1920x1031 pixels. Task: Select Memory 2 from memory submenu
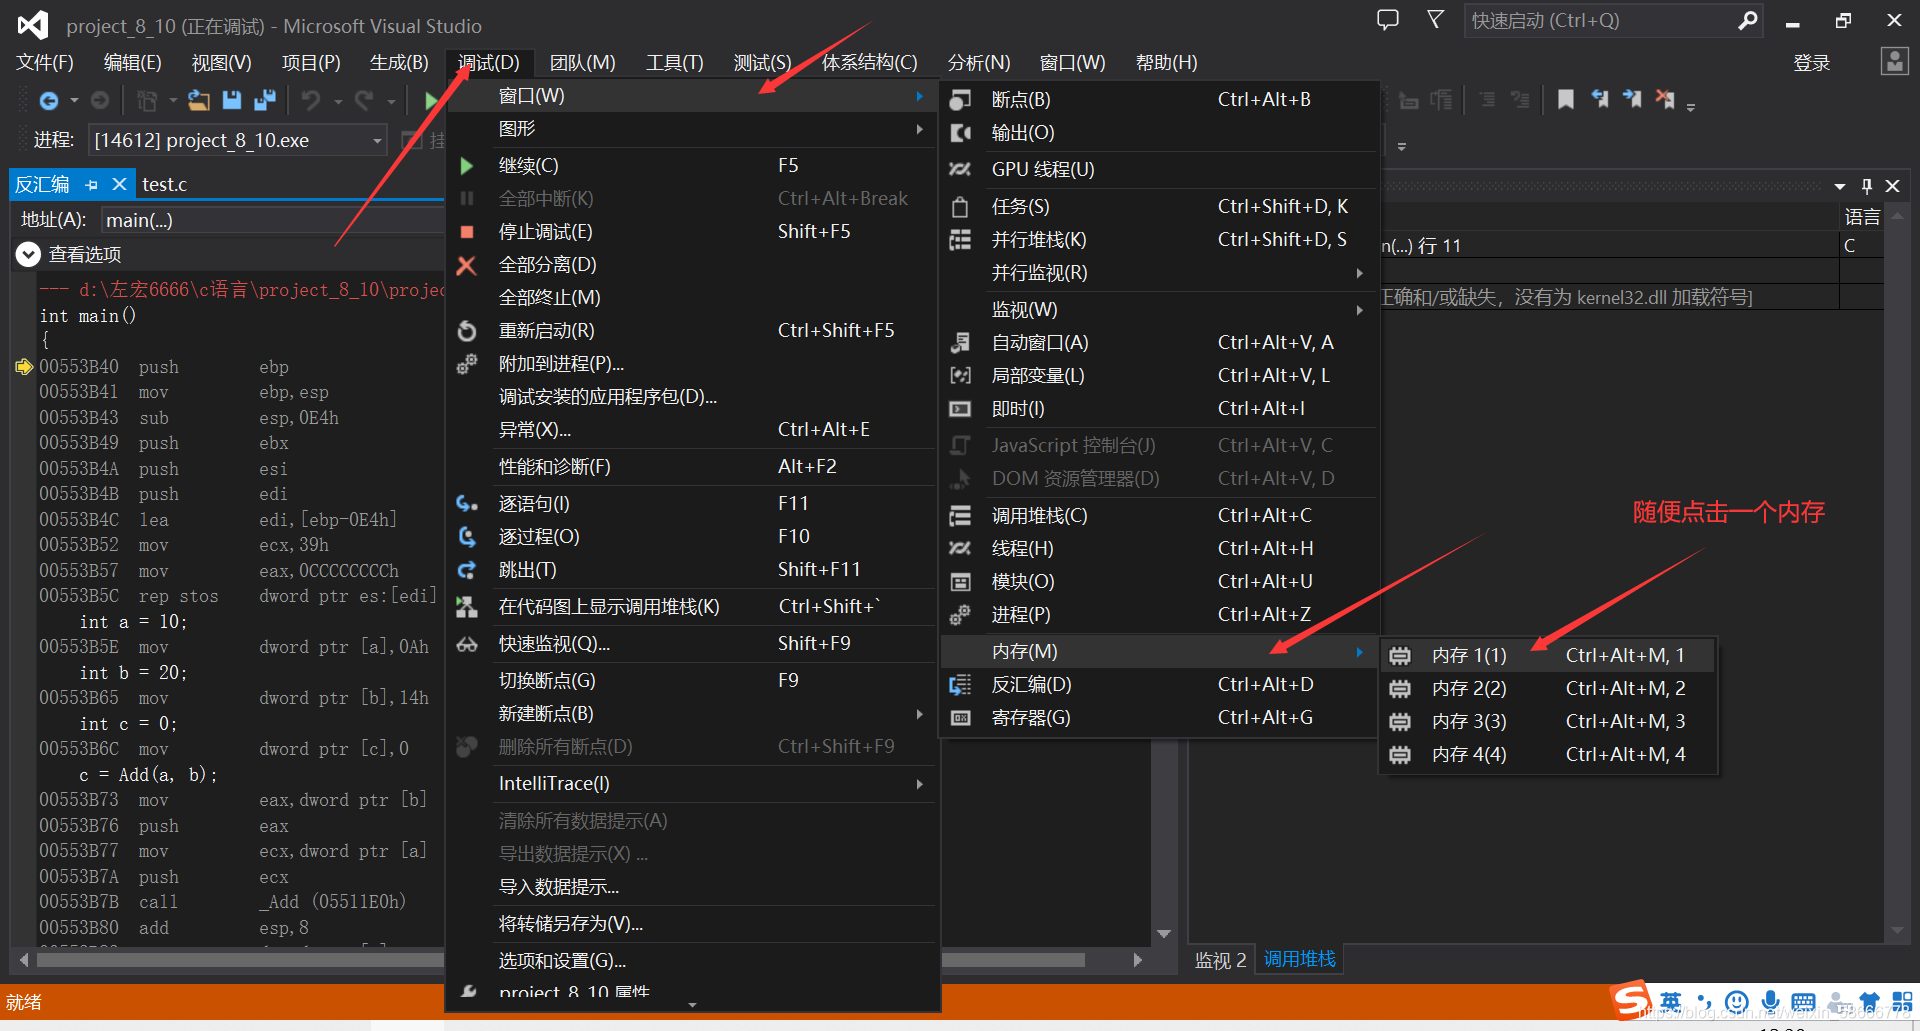(1548, 688)
